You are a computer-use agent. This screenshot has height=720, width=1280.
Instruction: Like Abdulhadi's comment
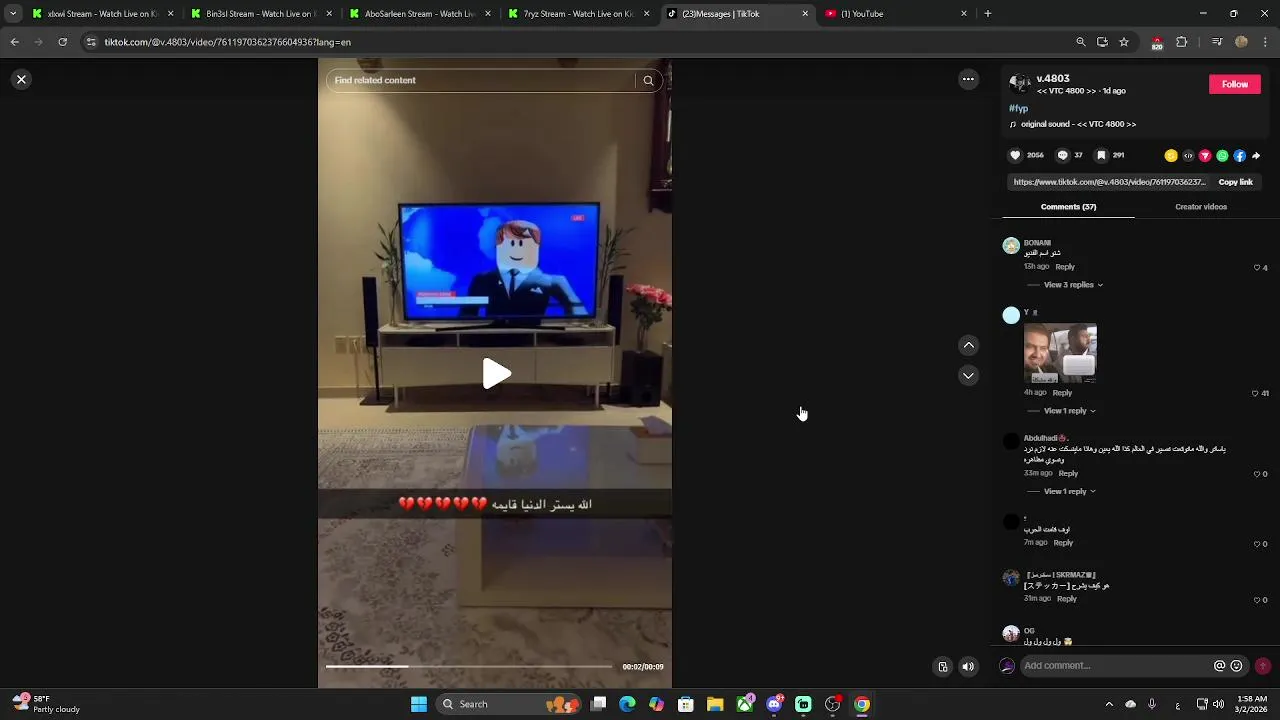click(x=1257, y=474)
